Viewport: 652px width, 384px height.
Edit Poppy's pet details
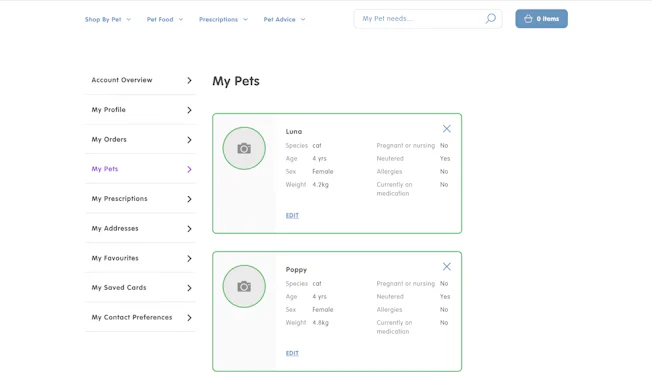pos(292,353)
